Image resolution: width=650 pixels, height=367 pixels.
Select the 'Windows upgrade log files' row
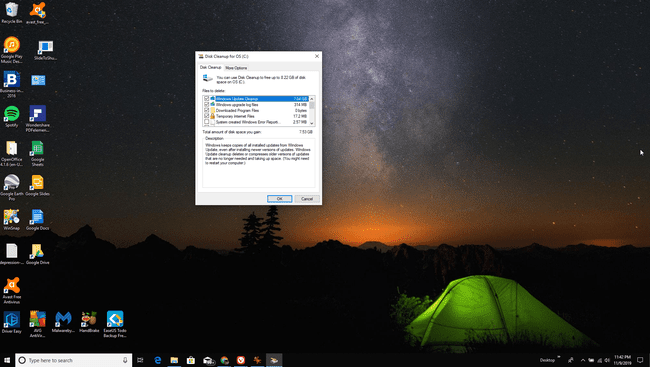(256, 105)
